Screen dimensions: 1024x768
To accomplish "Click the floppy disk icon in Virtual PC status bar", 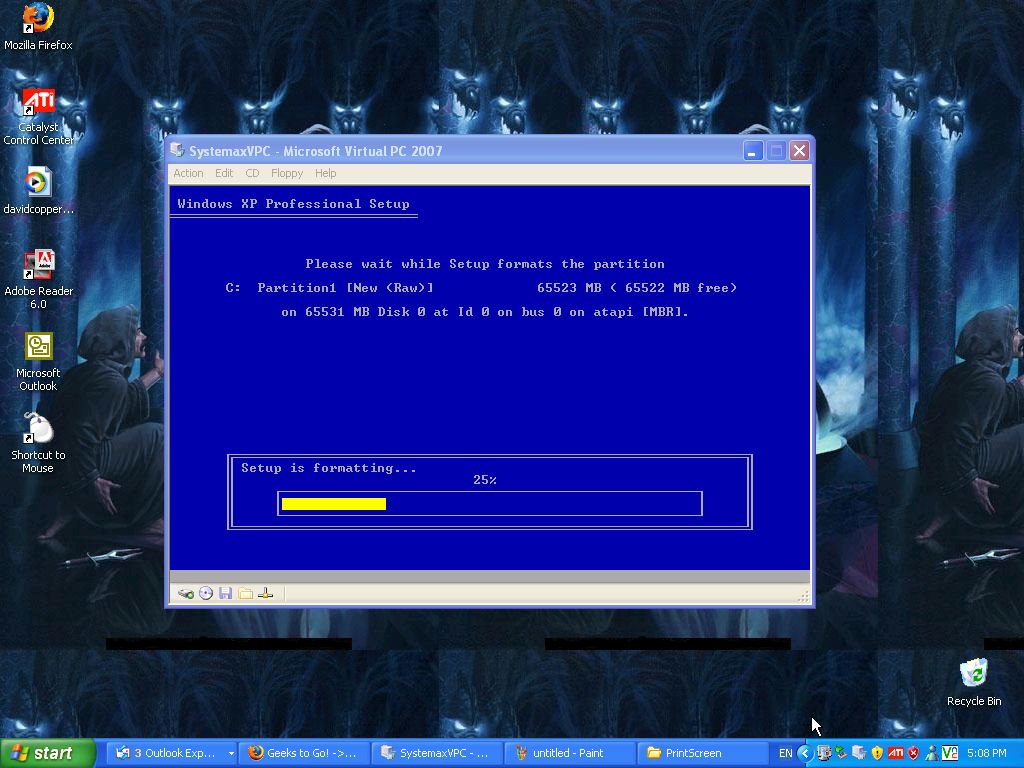I will coord(225,593).
